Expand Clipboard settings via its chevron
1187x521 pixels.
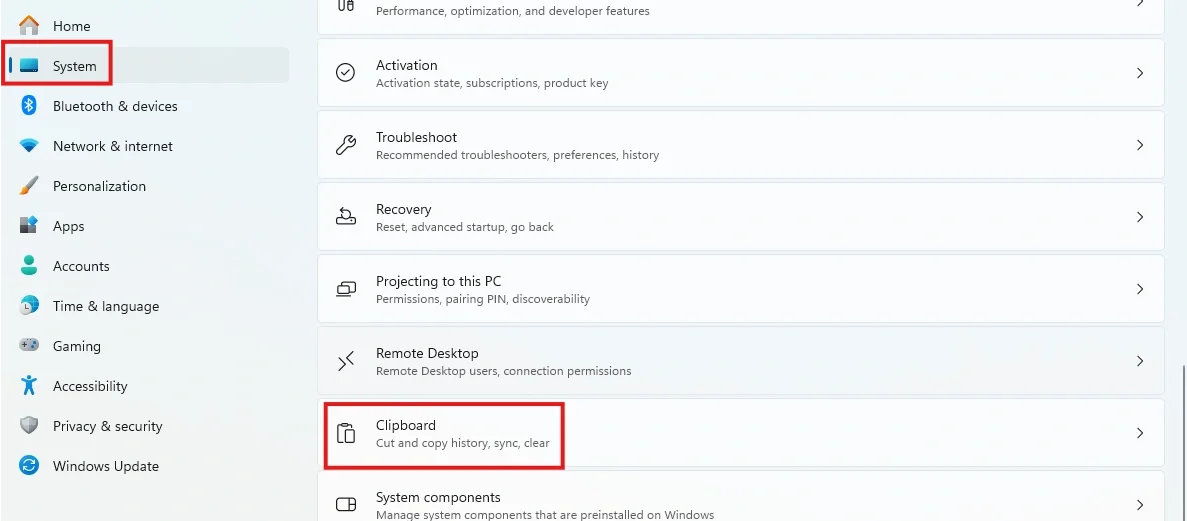(x=1140, y=433)
